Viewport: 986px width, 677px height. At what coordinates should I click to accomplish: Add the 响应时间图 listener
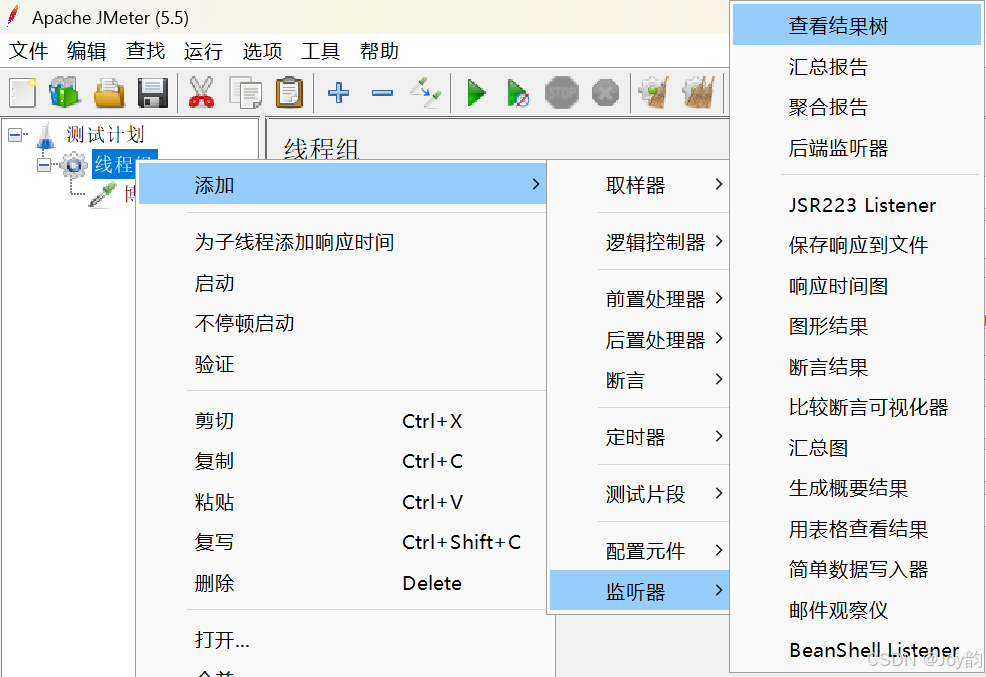[857, 286]
